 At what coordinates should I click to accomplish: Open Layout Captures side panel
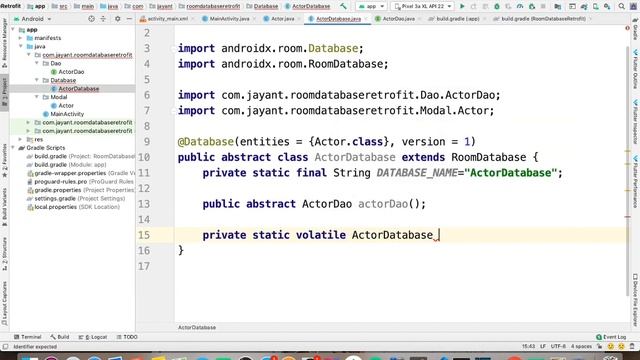click(x=4, y=304)
